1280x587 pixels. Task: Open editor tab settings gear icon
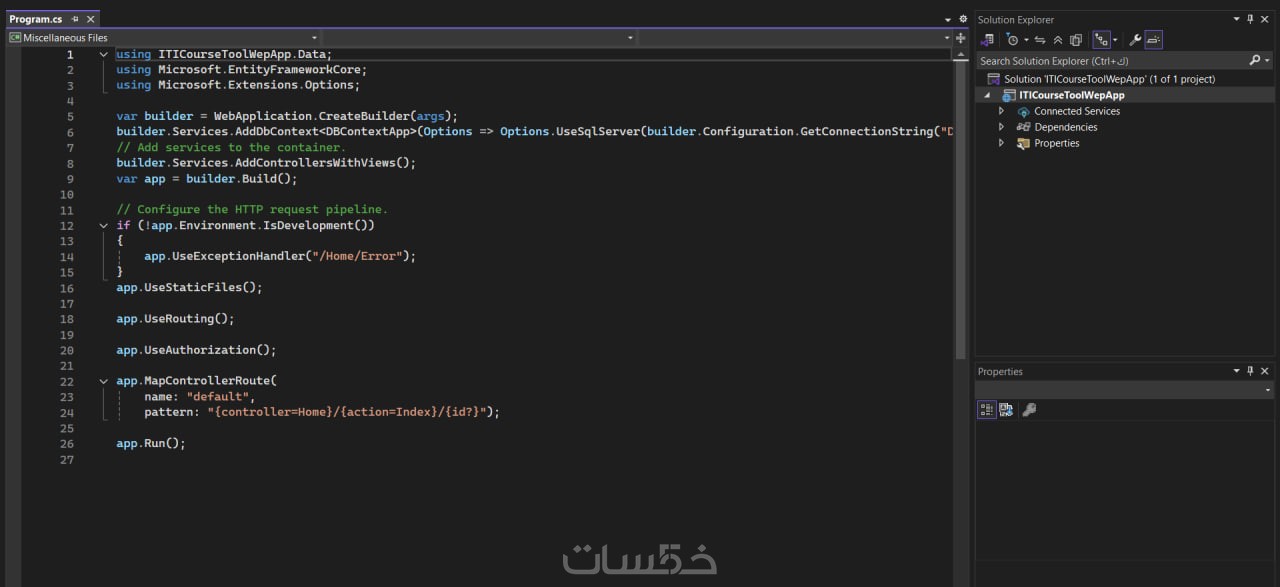[x=963, y=19]
